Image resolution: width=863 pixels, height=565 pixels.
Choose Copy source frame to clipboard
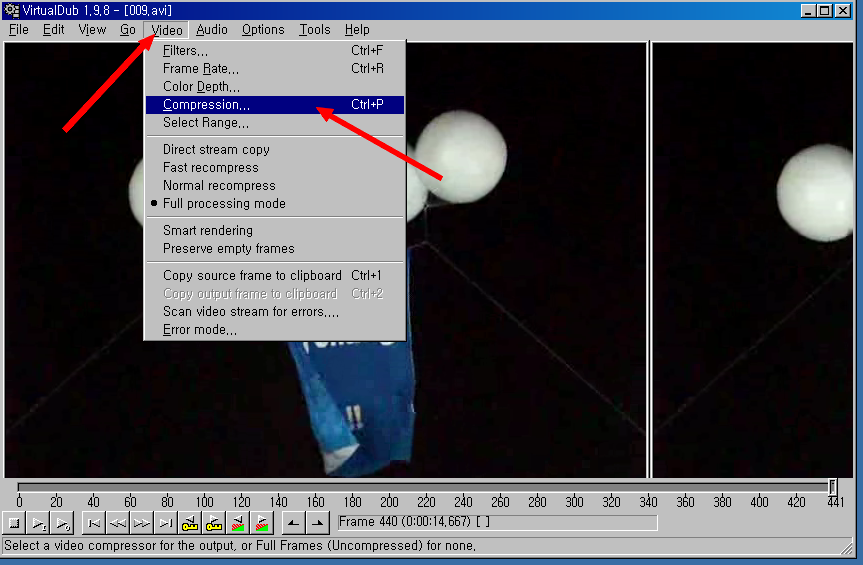[x=275, y=276]
